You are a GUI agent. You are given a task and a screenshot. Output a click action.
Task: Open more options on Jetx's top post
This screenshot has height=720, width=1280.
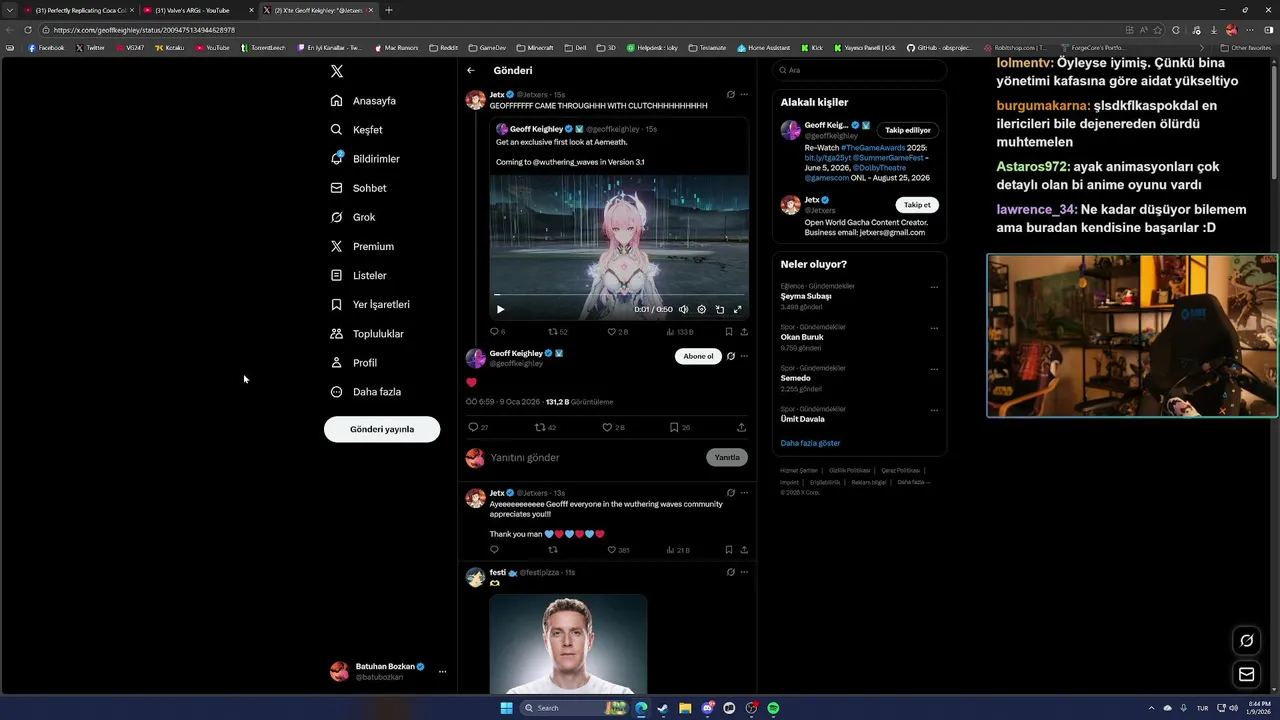744,94
